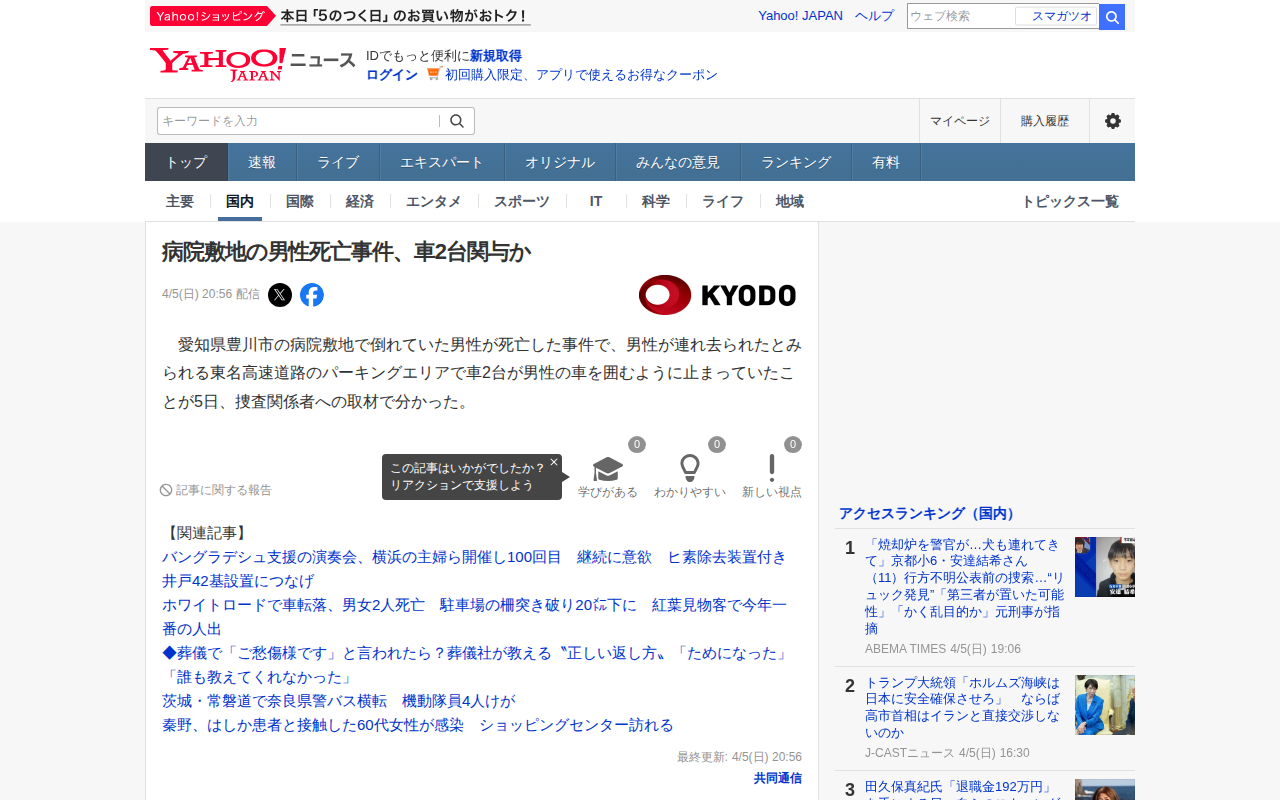The image size is (1280, 800).
Task: Open the 5のつく日 shopping promo link
Action: click(405, 16)
